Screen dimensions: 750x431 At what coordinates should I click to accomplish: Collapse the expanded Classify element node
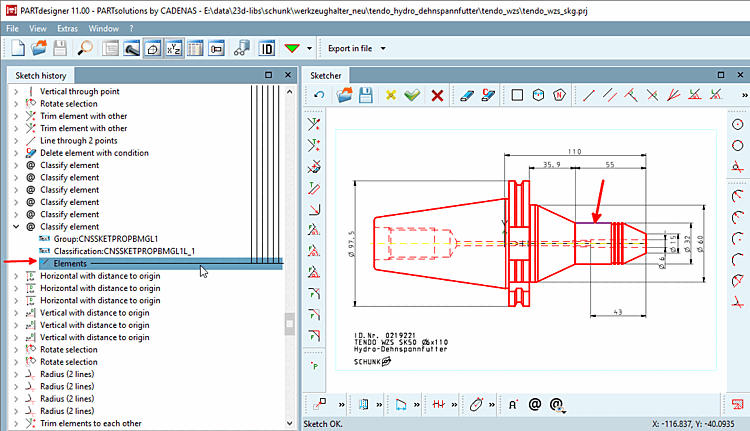pos(15,227)
